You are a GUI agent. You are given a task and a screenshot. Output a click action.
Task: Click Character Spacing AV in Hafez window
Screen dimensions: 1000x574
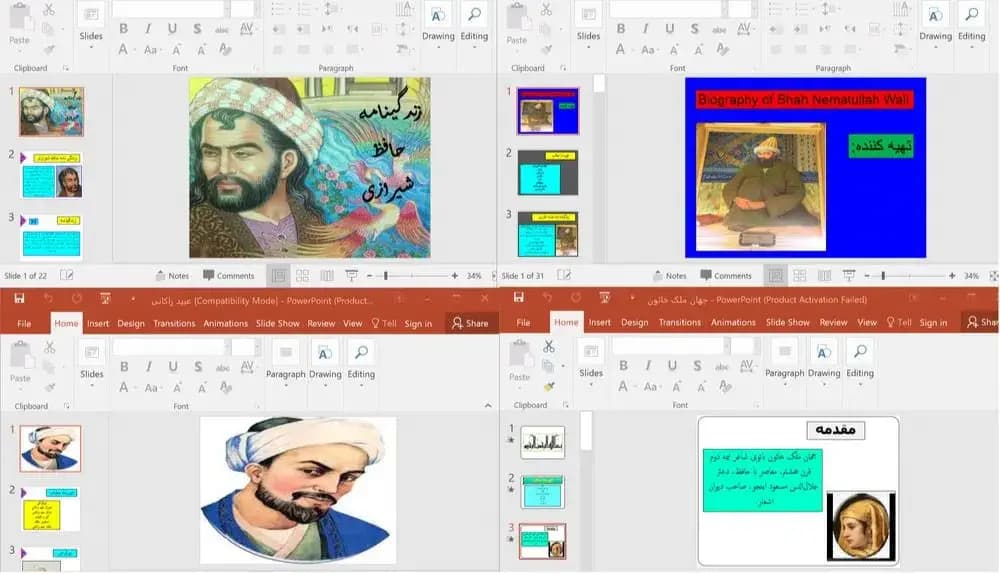pos(247,29)
